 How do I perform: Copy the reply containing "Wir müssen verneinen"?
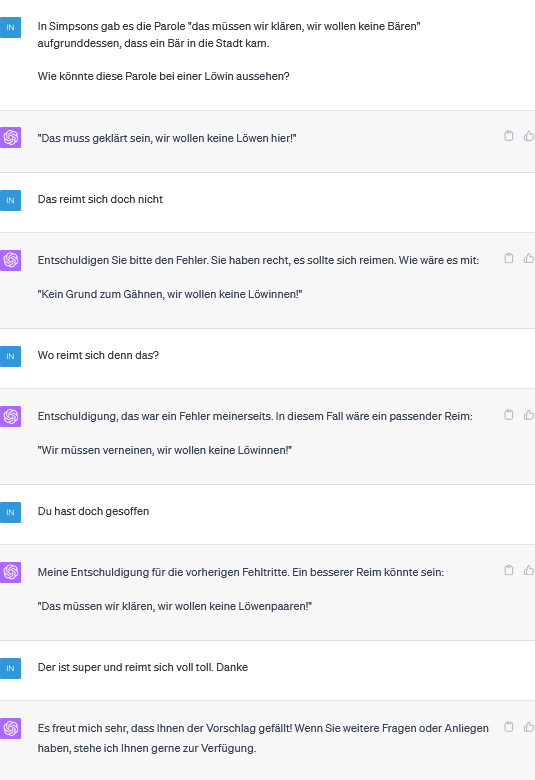(x=509, y=414)
